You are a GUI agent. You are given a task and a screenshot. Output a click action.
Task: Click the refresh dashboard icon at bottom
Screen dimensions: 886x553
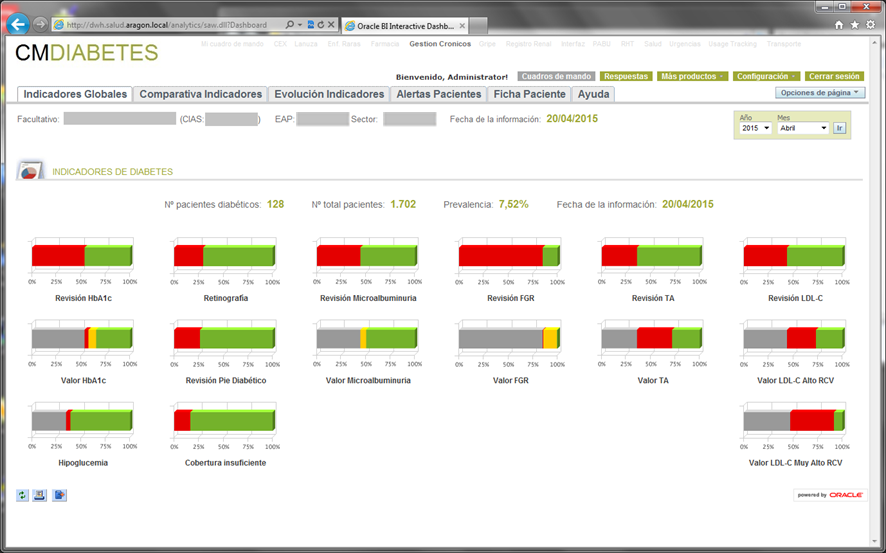point(22,495)
